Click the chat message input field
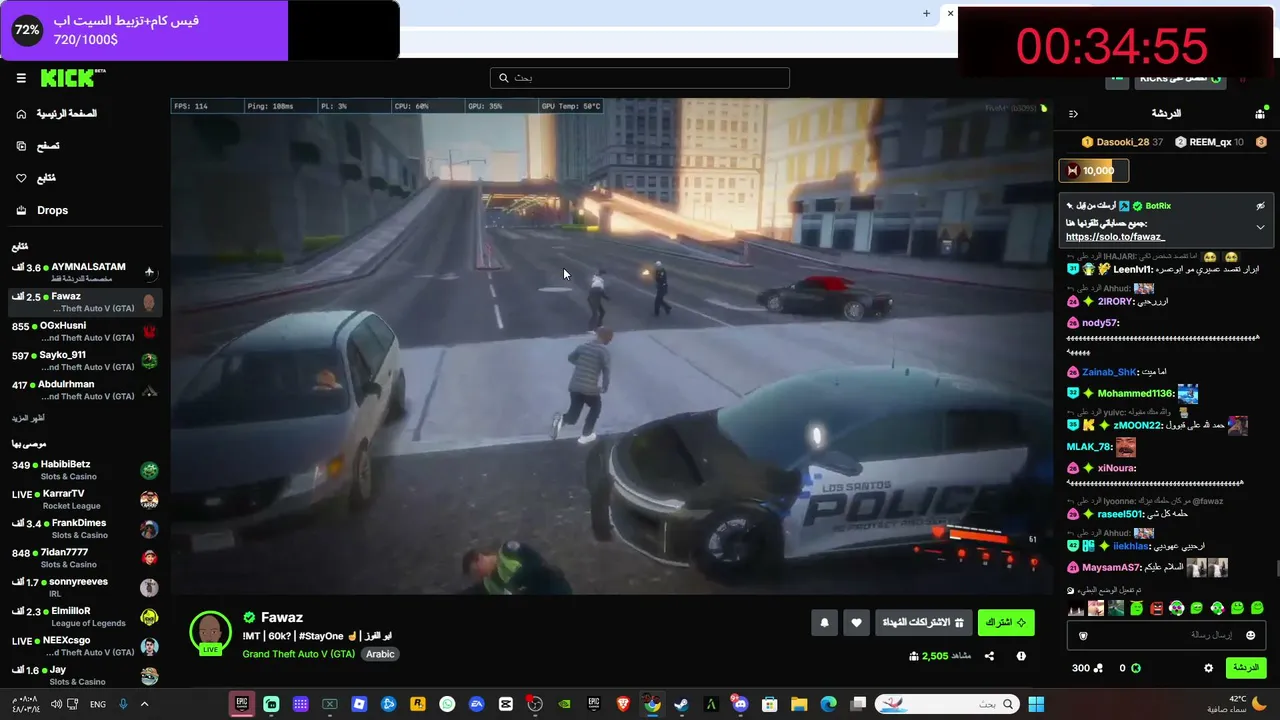 [1165, 635]
